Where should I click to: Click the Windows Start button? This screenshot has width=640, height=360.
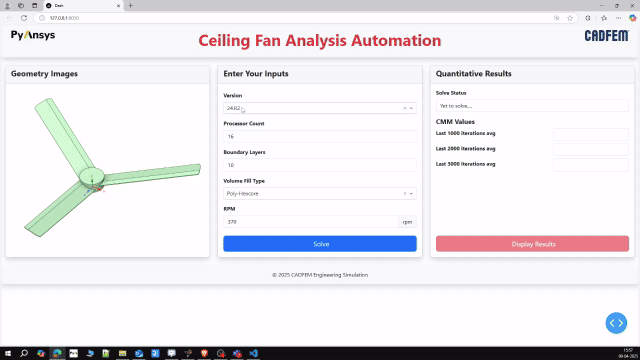pyautogui.click(x=8, y=353)
